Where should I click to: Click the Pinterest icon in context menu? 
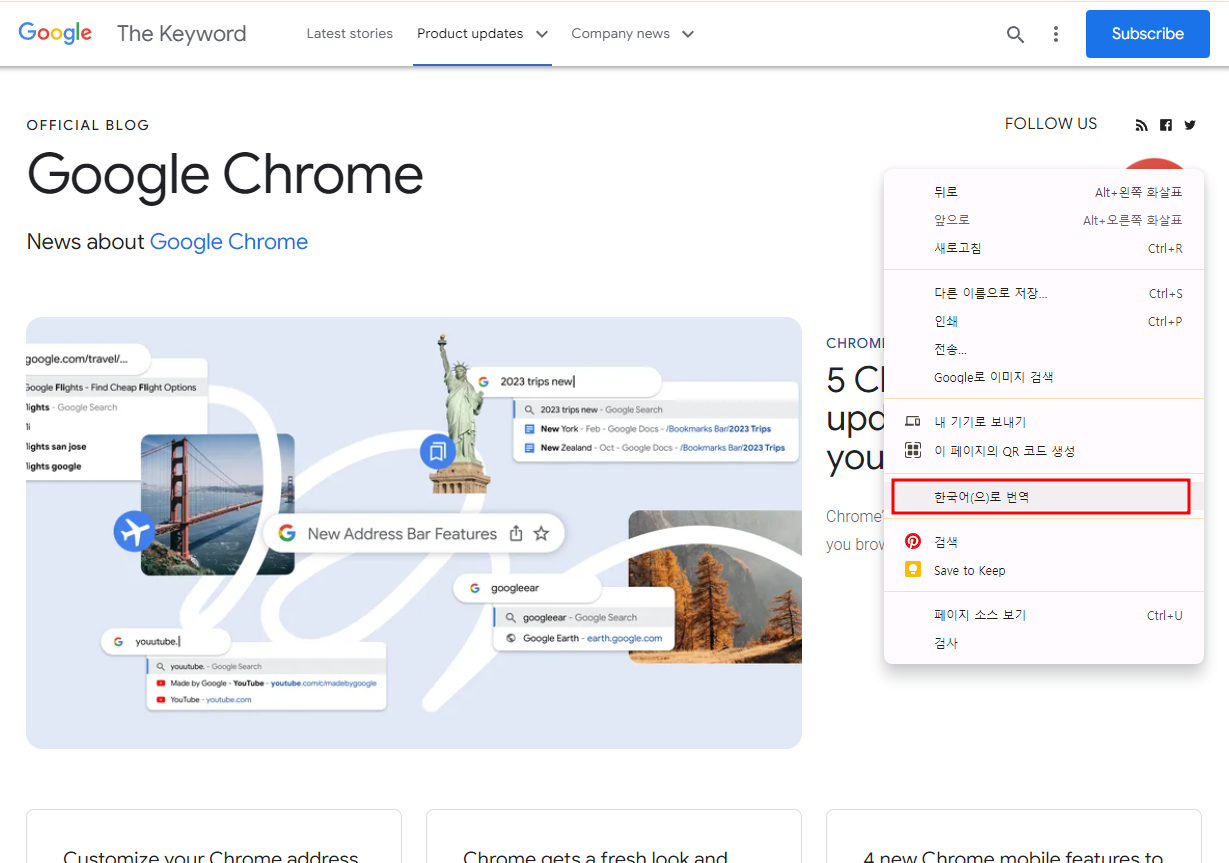pyautogui.click(x=913, y=541)
